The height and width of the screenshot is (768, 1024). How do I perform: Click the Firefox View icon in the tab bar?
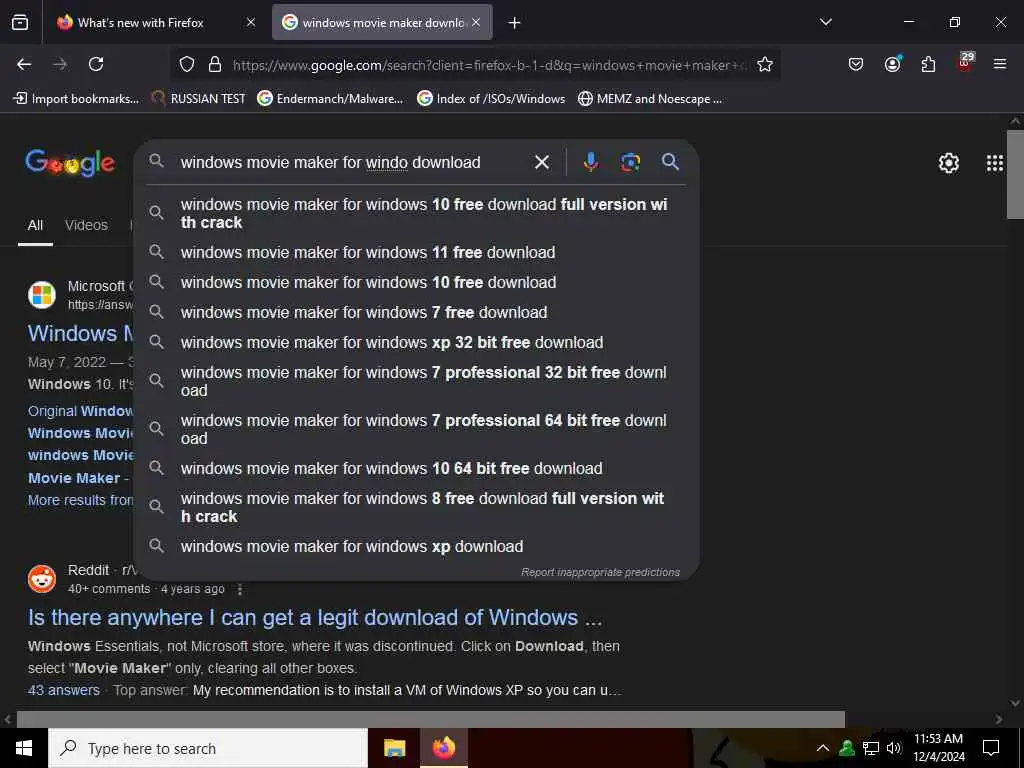20,23
